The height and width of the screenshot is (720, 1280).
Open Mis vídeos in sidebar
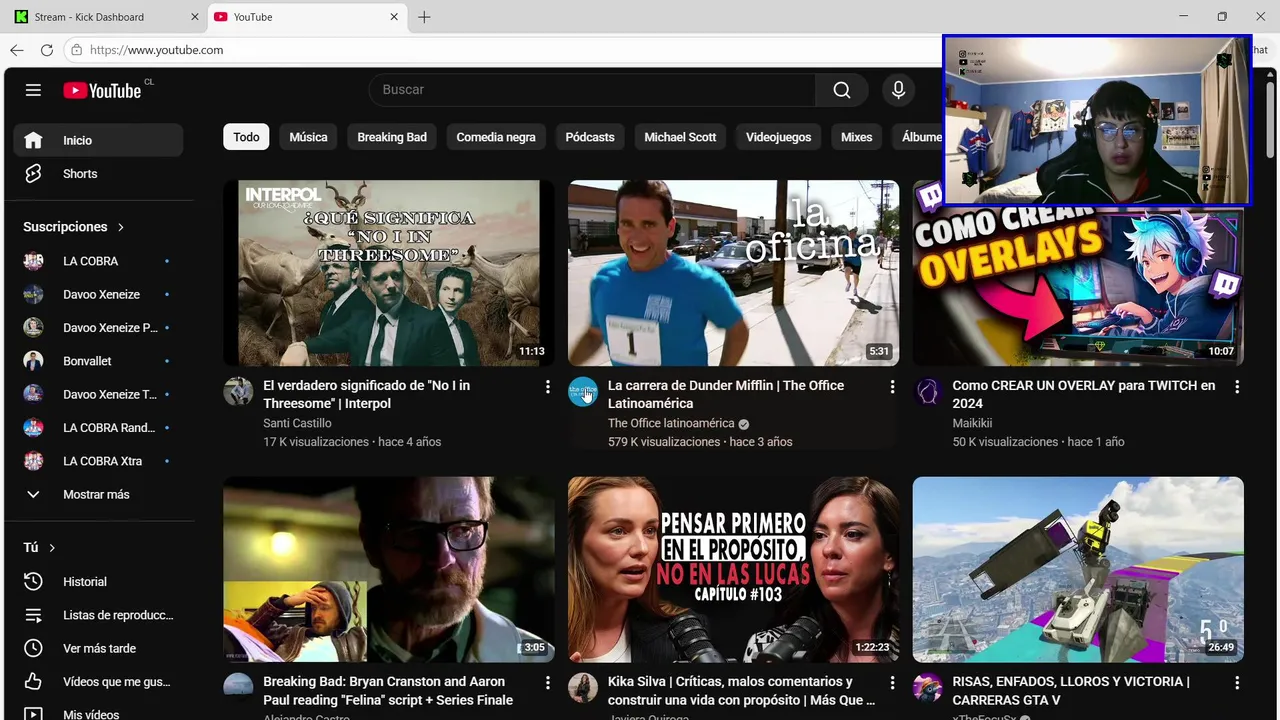pos(98,714)
